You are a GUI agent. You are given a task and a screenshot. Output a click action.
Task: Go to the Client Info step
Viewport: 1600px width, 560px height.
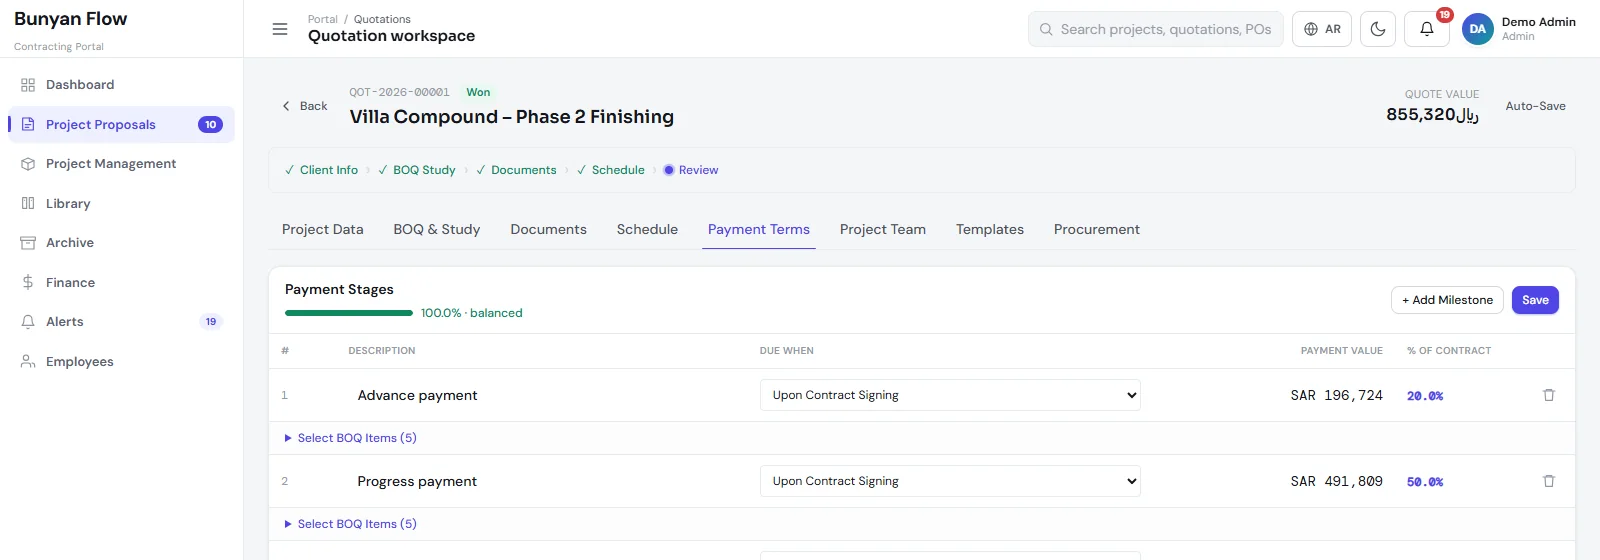tap(321, 170)
